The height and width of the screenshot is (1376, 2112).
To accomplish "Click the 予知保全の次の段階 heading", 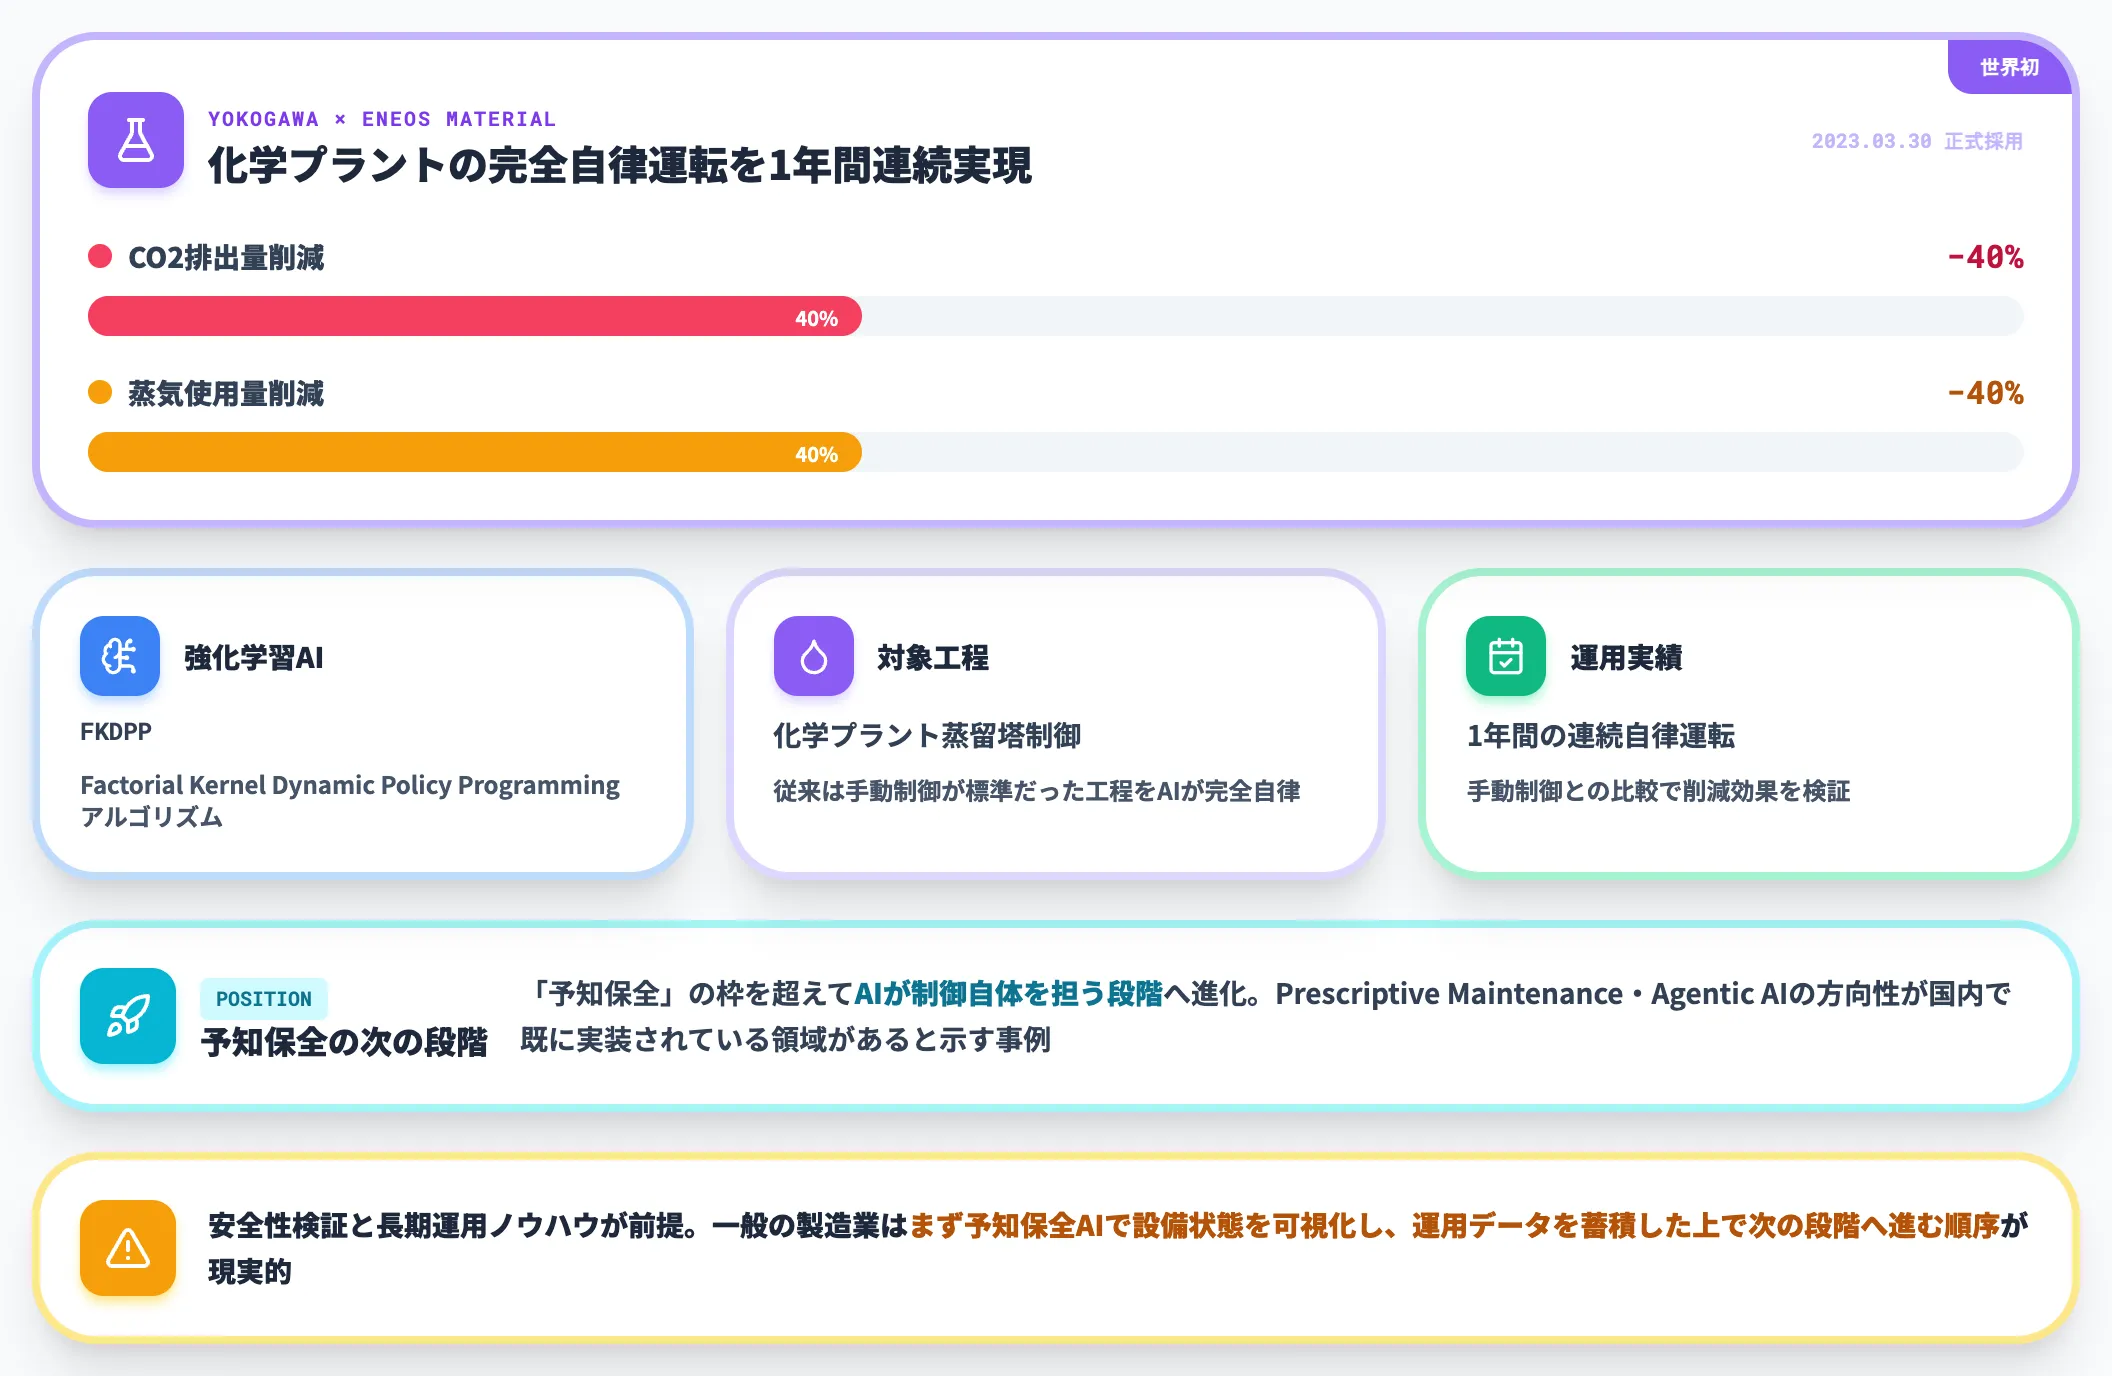I will (x=344, y=1042).
